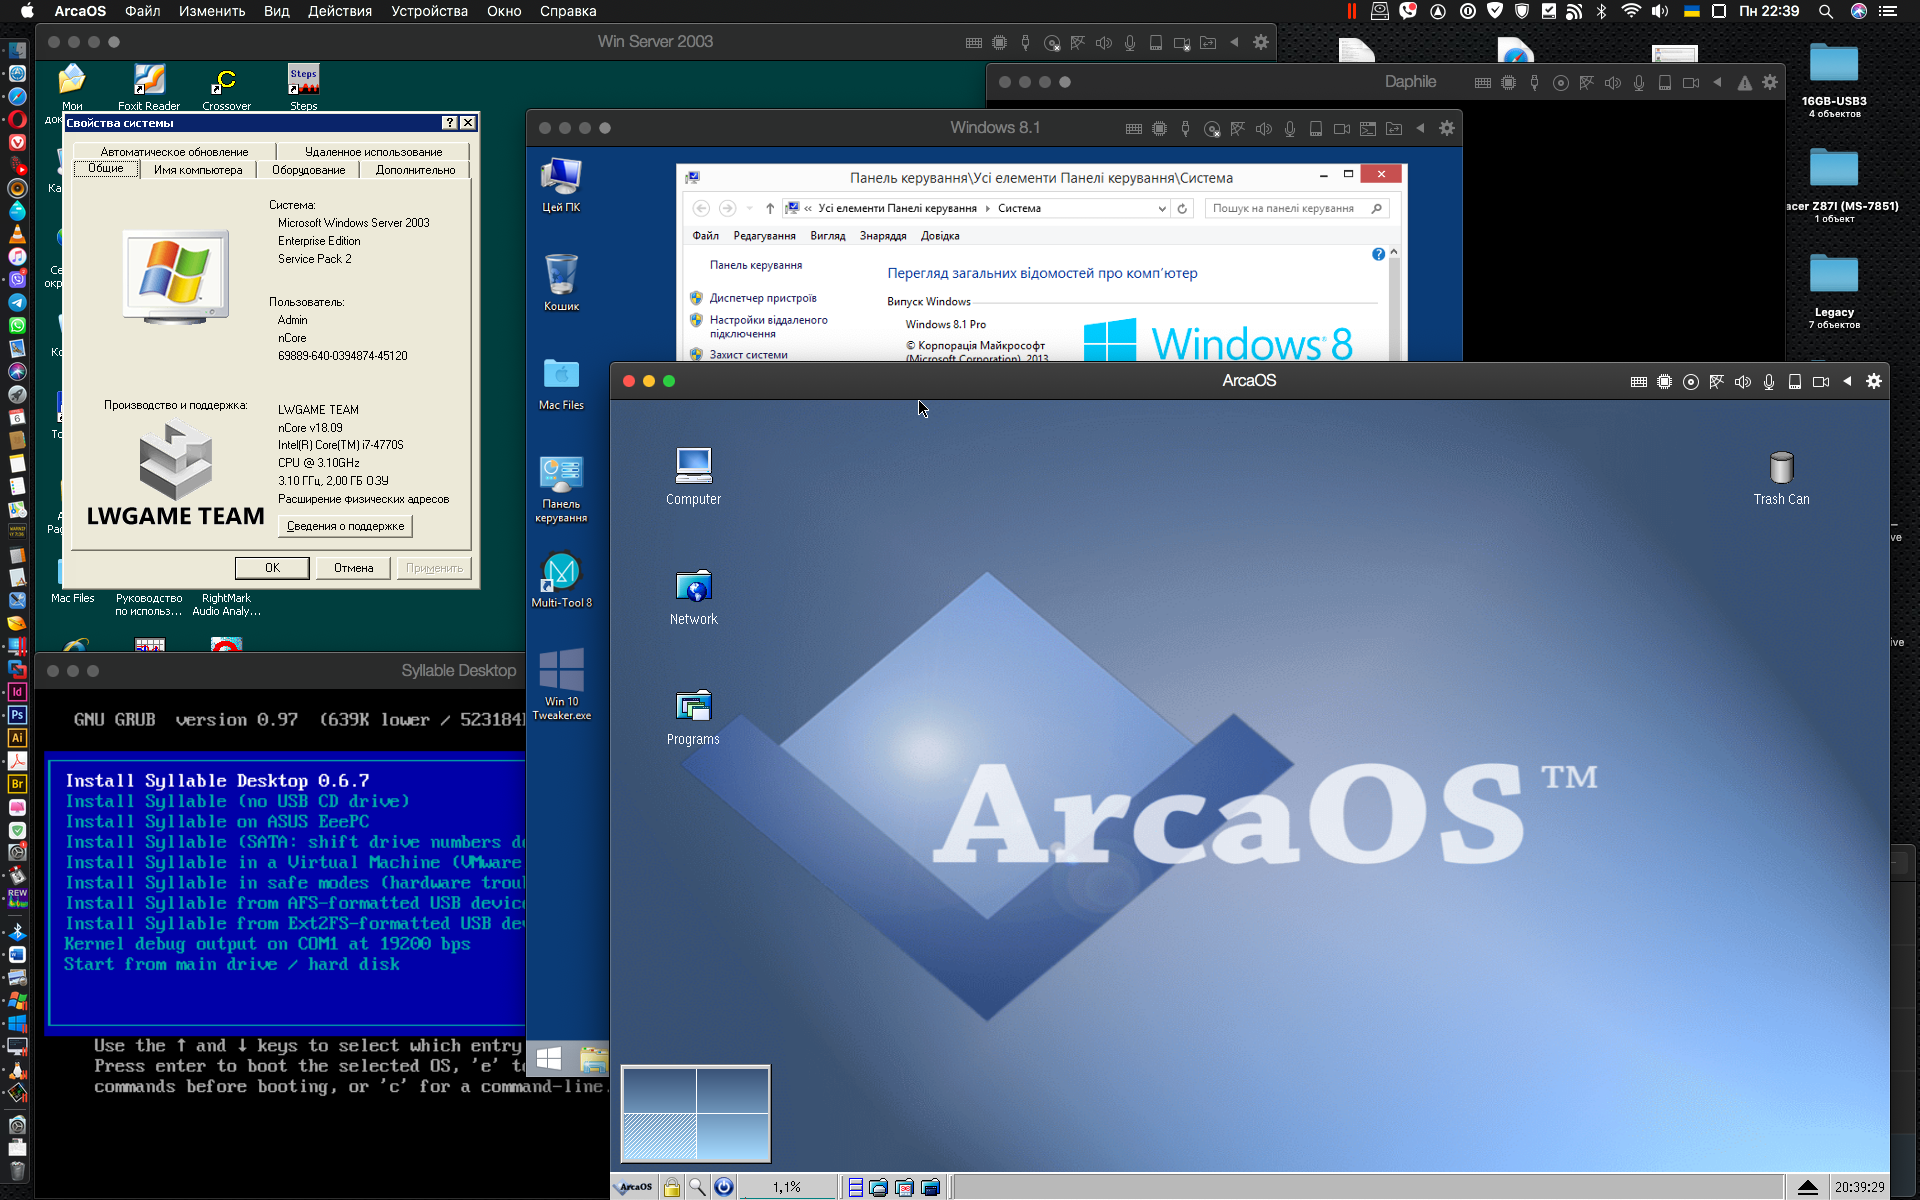Image resolution: width=1920 pixels, height=1200 pixels.
Task: Open the Справка menu in macOS menu bar
Action: (568, 11)
